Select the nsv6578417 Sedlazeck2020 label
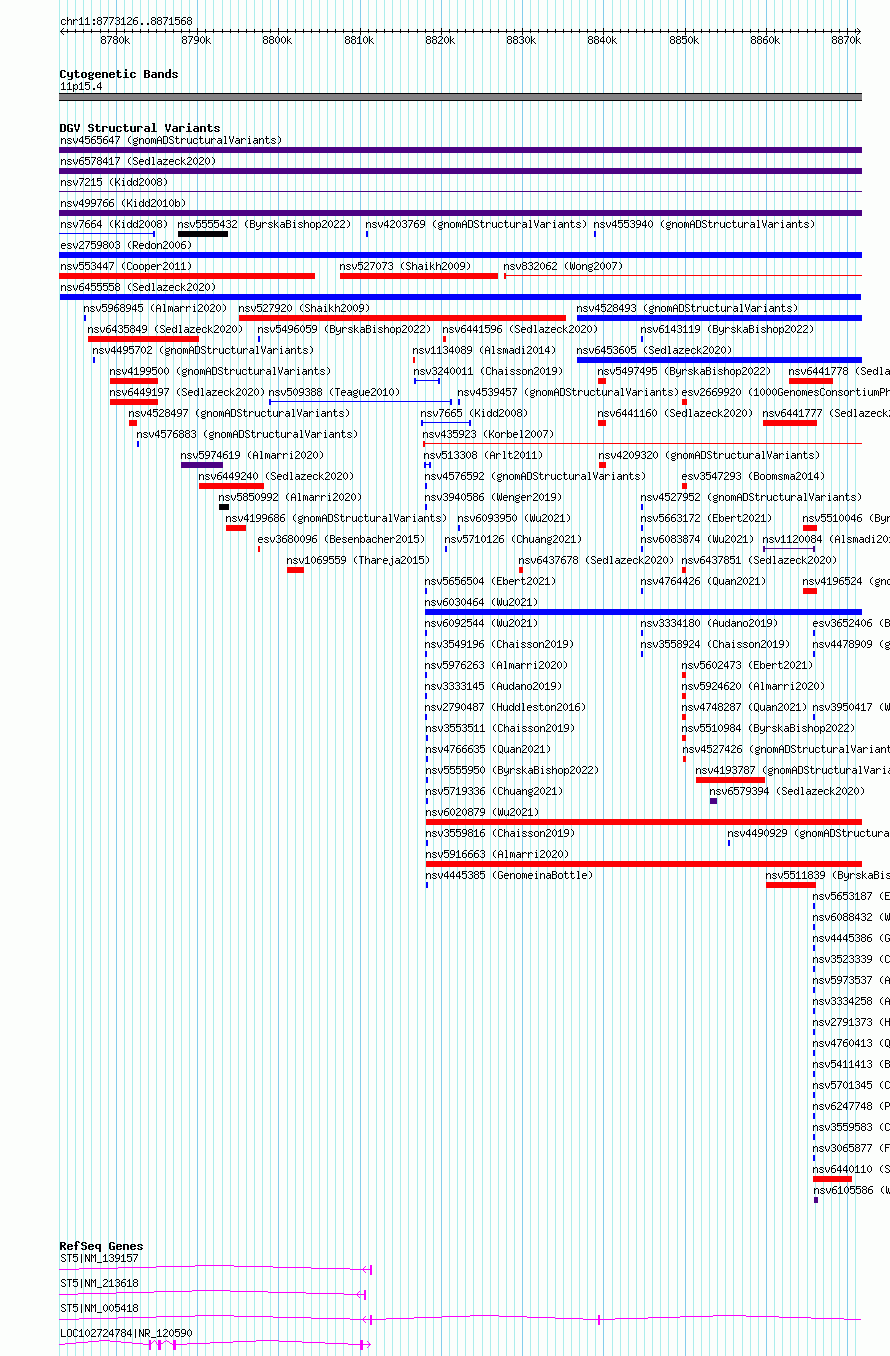 click(138, 161)
